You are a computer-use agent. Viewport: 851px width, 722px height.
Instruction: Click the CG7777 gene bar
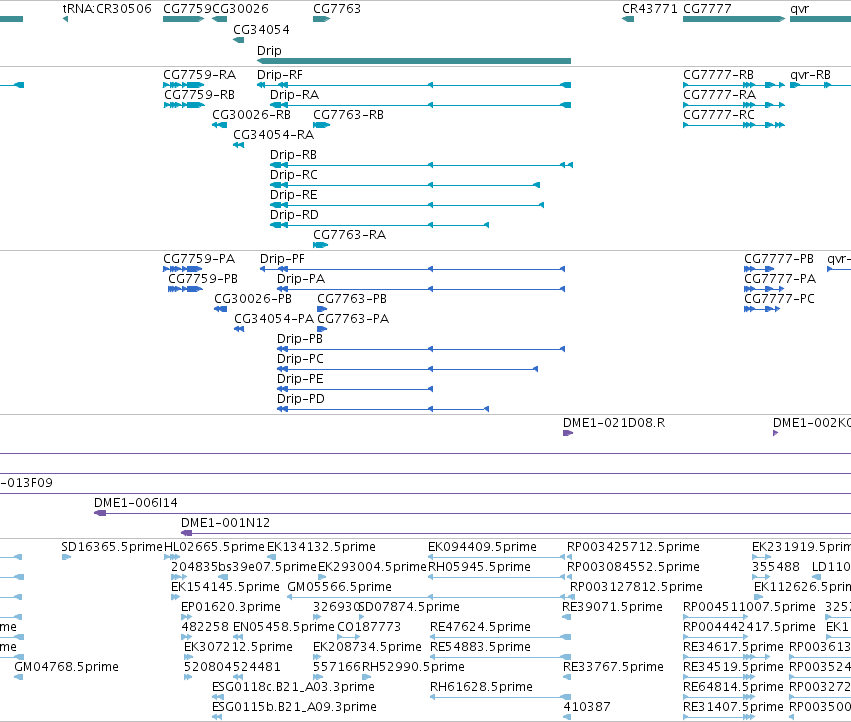[x=734, y=19]
